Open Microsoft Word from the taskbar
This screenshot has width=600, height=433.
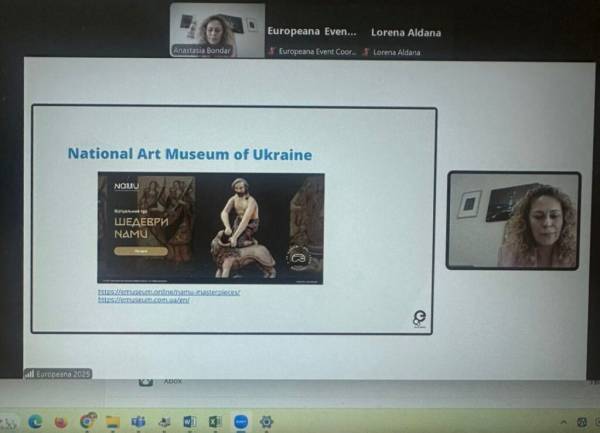190,422
